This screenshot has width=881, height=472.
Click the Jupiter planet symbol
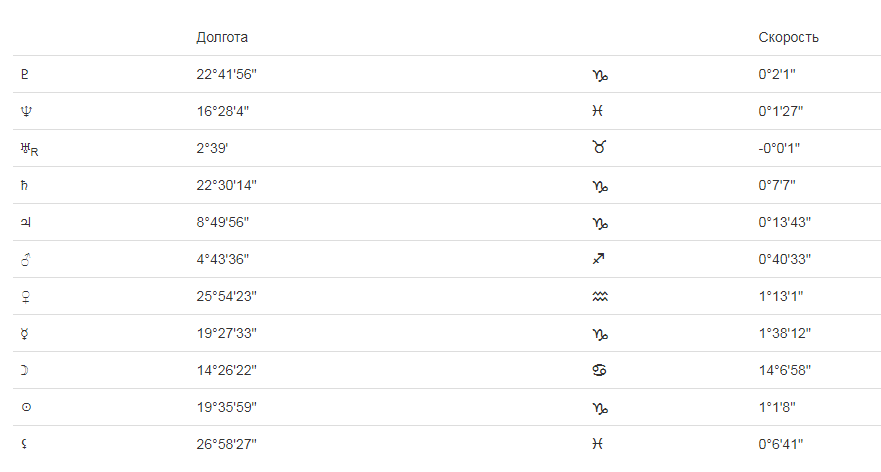point(26,222)
